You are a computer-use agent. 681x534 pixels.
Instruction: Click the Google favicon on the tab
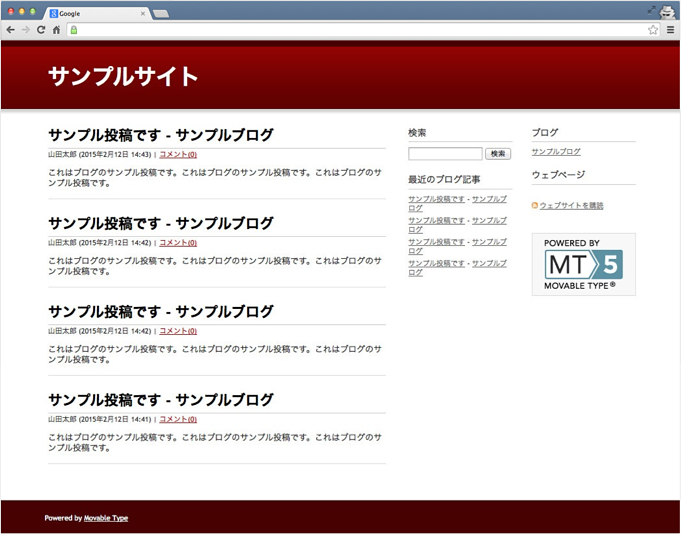tap(54, 13)
